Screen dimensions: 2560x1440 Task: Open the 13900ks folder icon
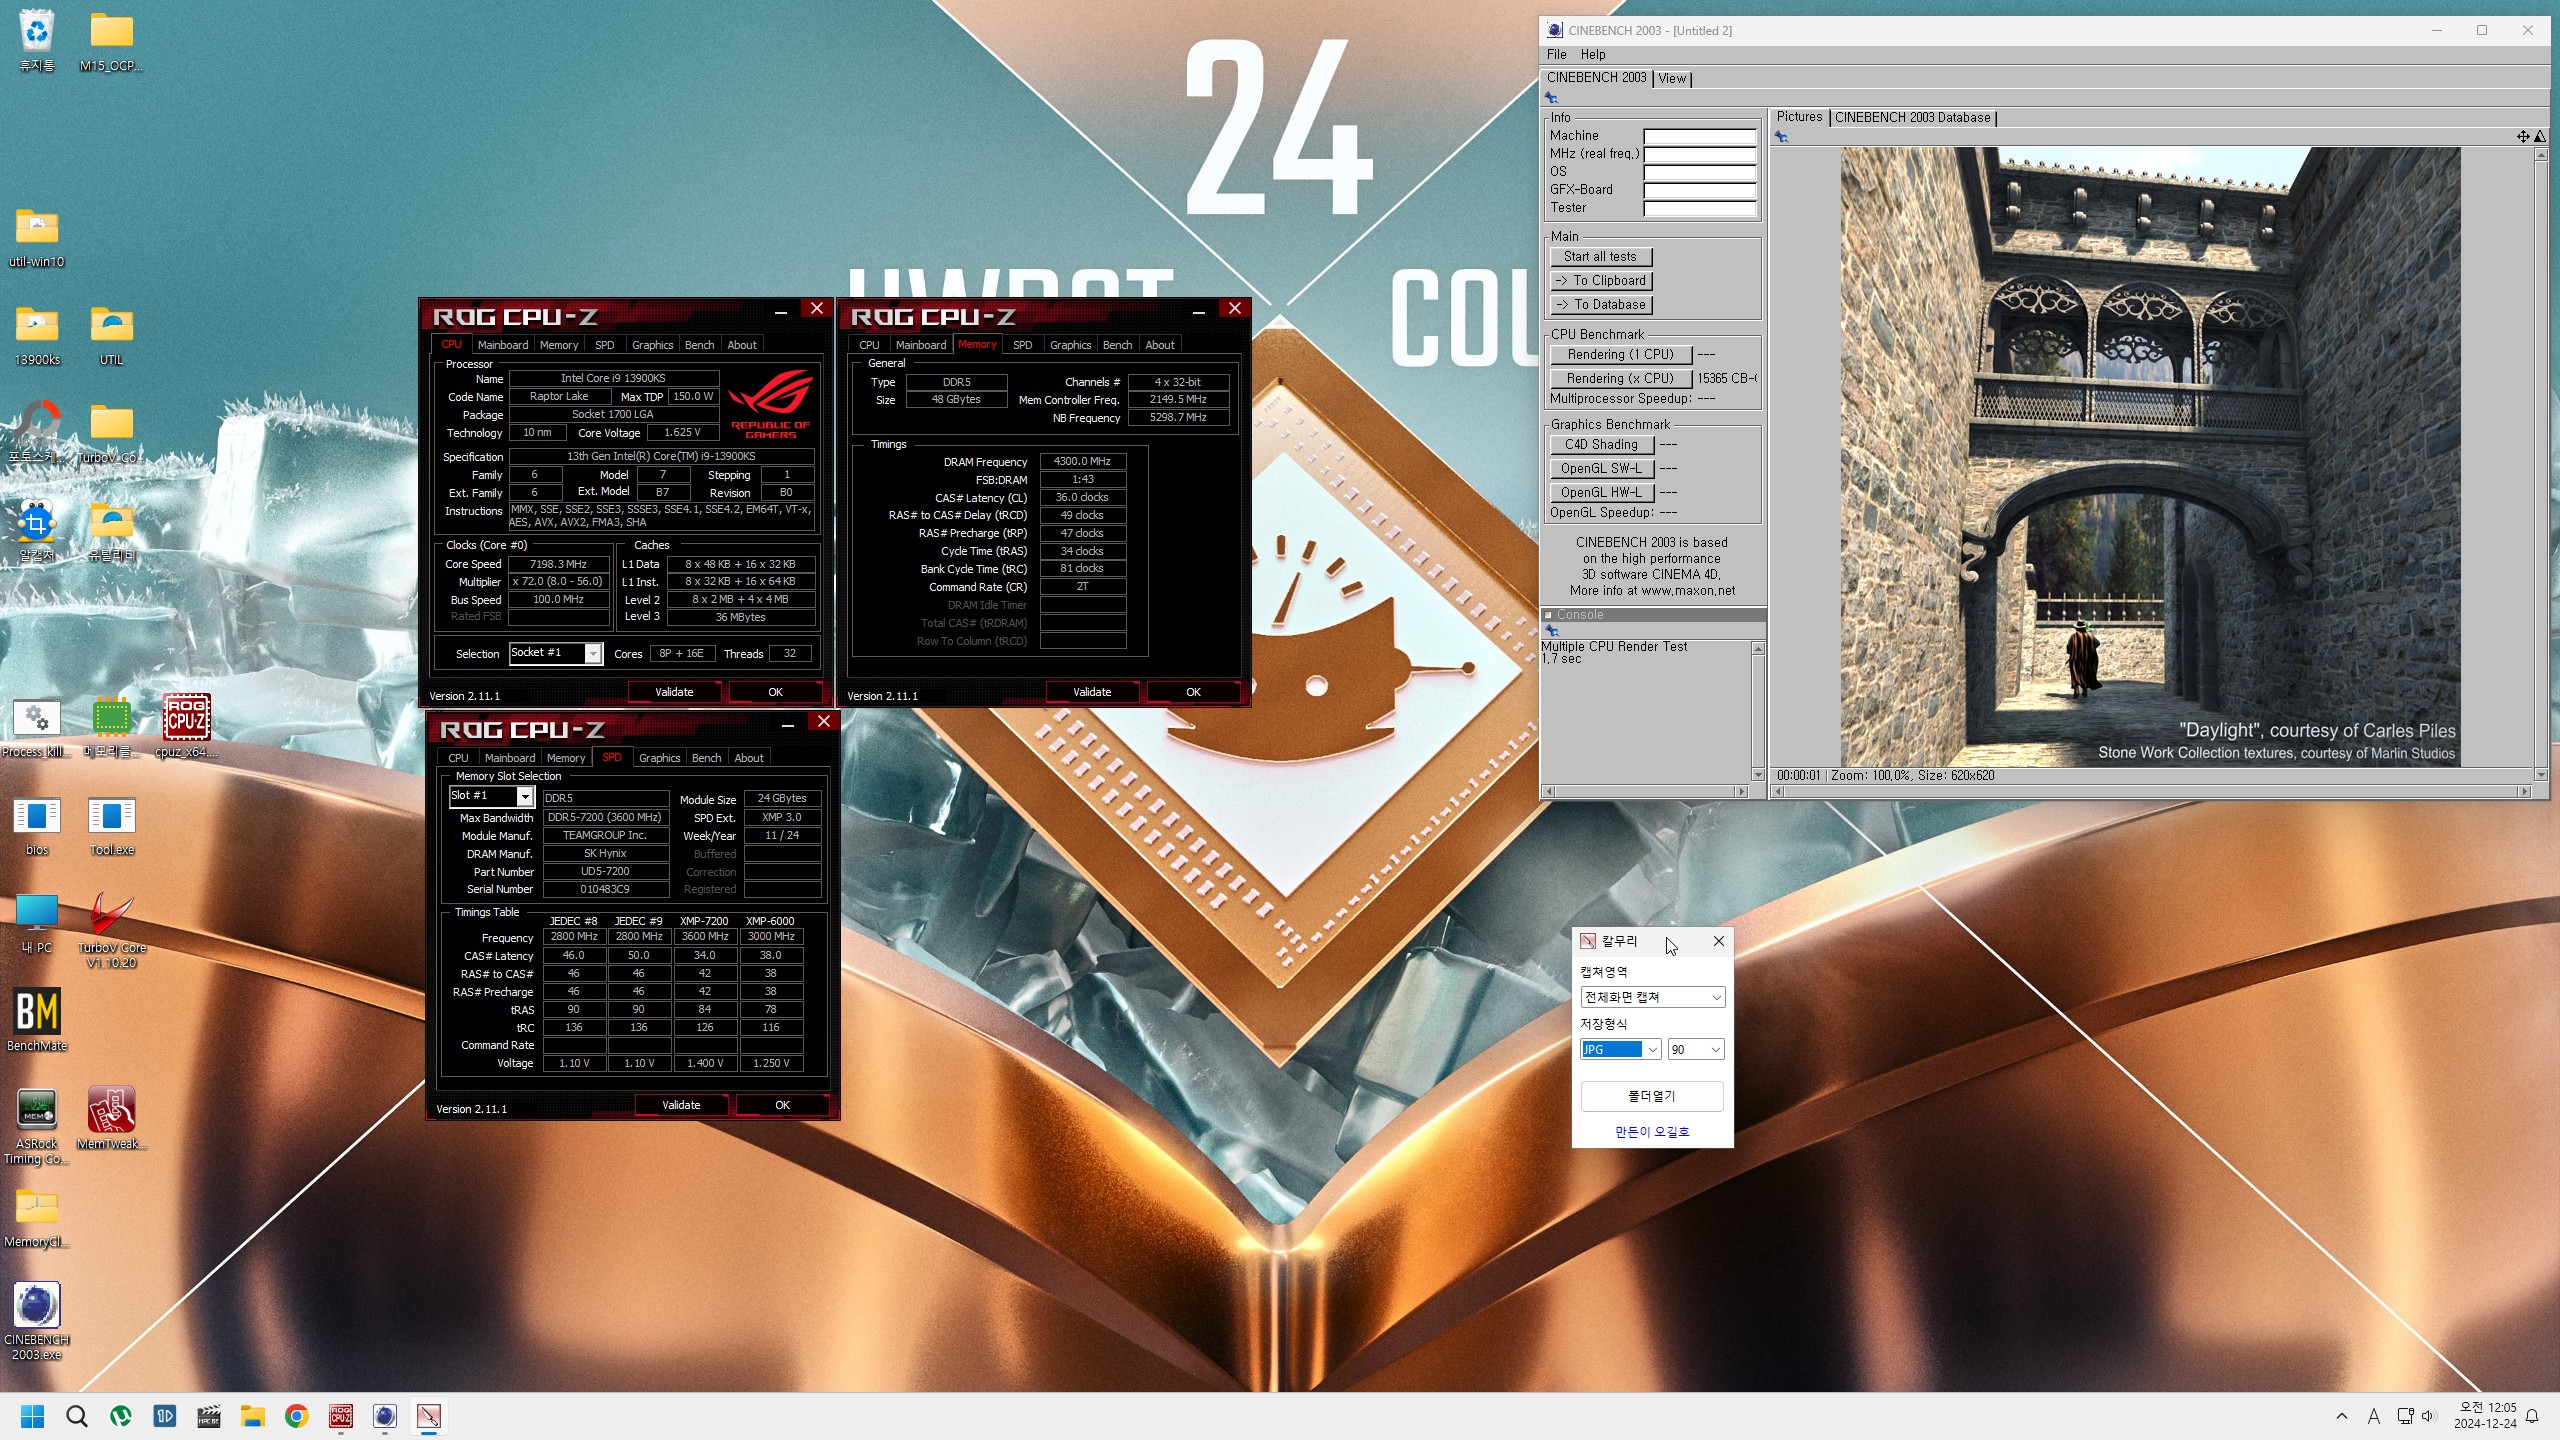pos(37,334)
